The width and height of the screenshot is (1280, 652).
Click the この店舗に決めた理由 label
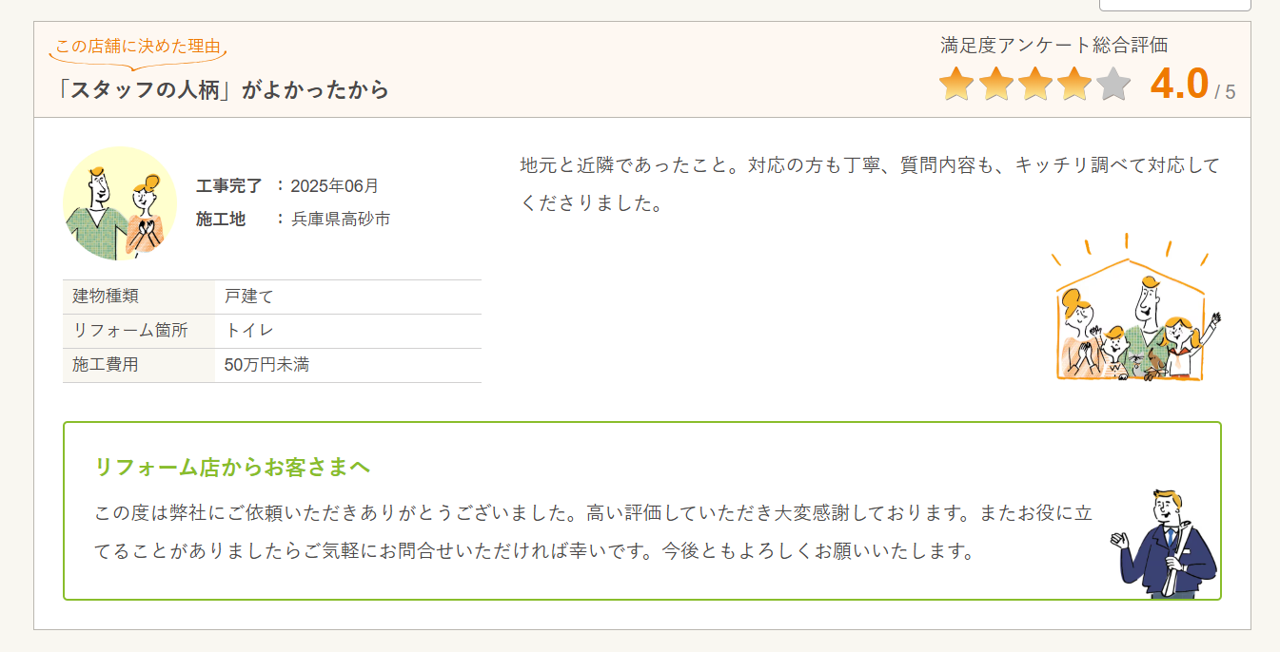[x=138, y=46]
